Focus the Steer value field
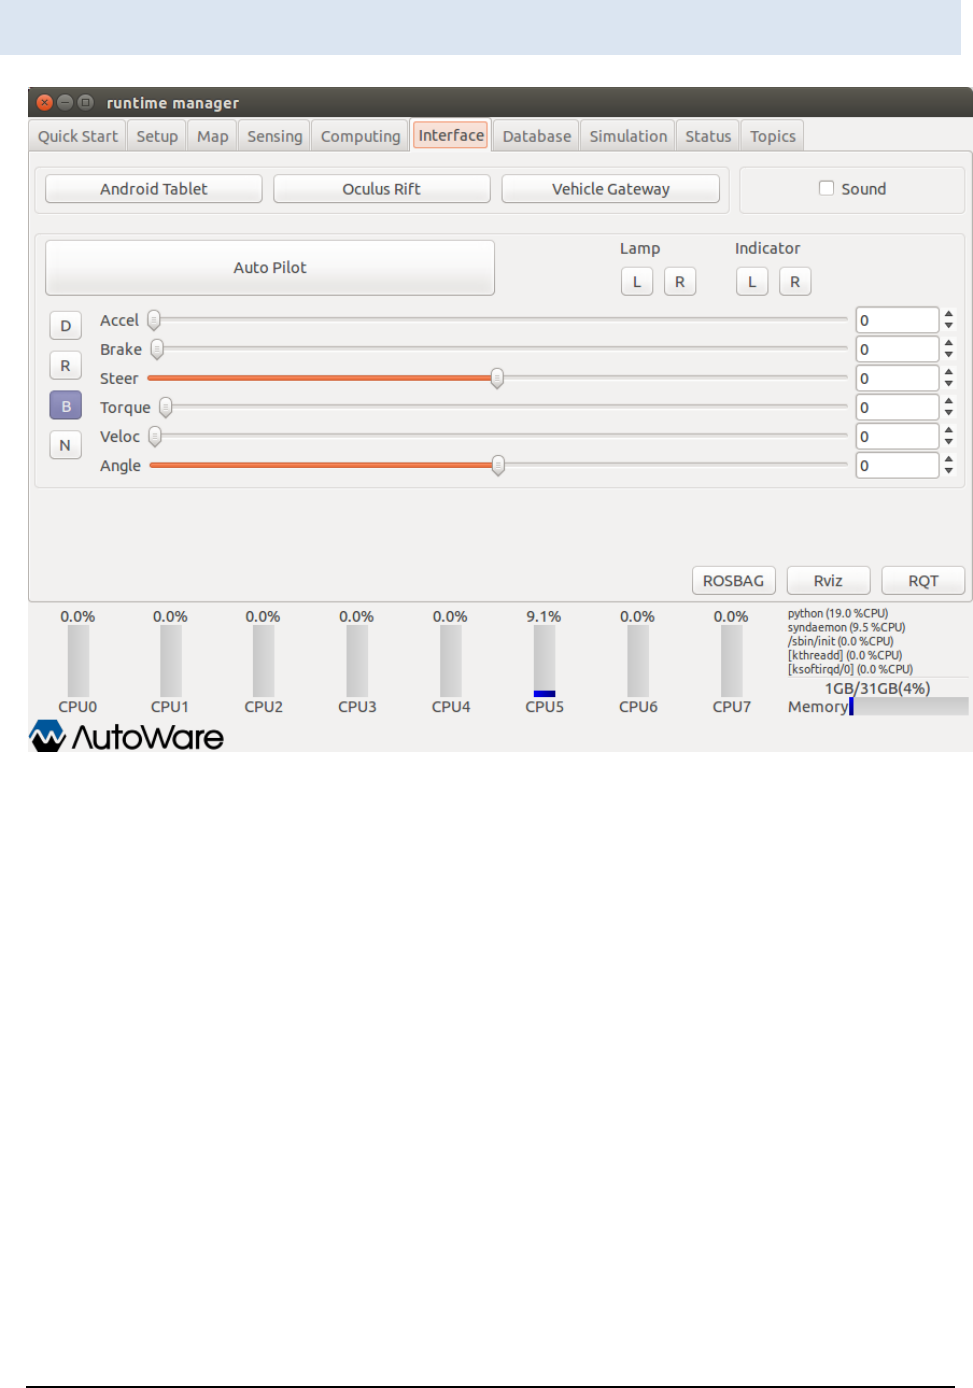Screen dimensions: 973x1388 [897, 378]
